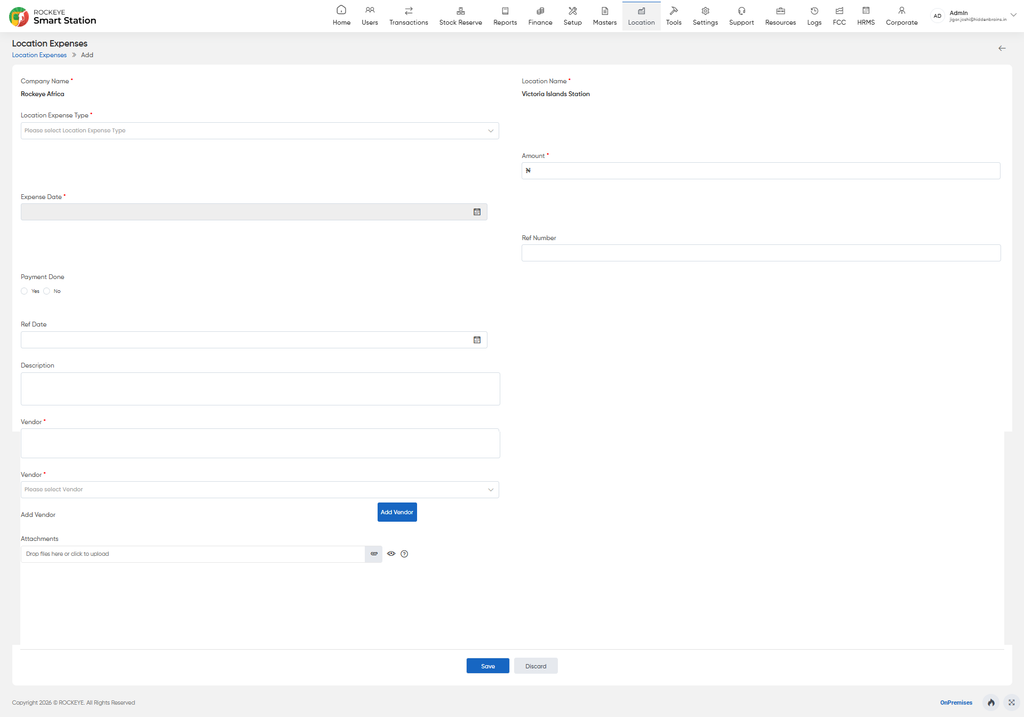Open the Logs clock icon in navigation
This screenshot has width=1024, height=717.
pyautogui.click(x=814, y=11)
